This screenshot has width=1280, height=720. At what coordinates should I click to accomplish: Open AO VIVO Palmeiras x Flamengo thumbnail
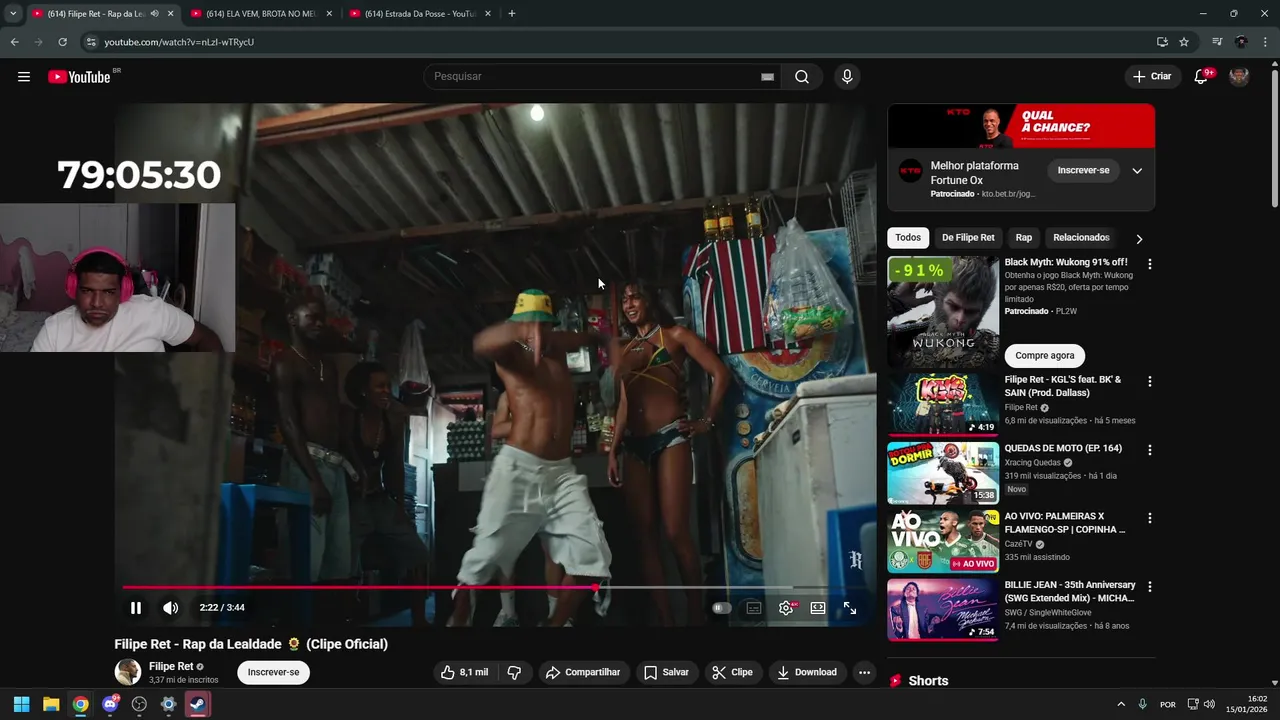(943, 541)
